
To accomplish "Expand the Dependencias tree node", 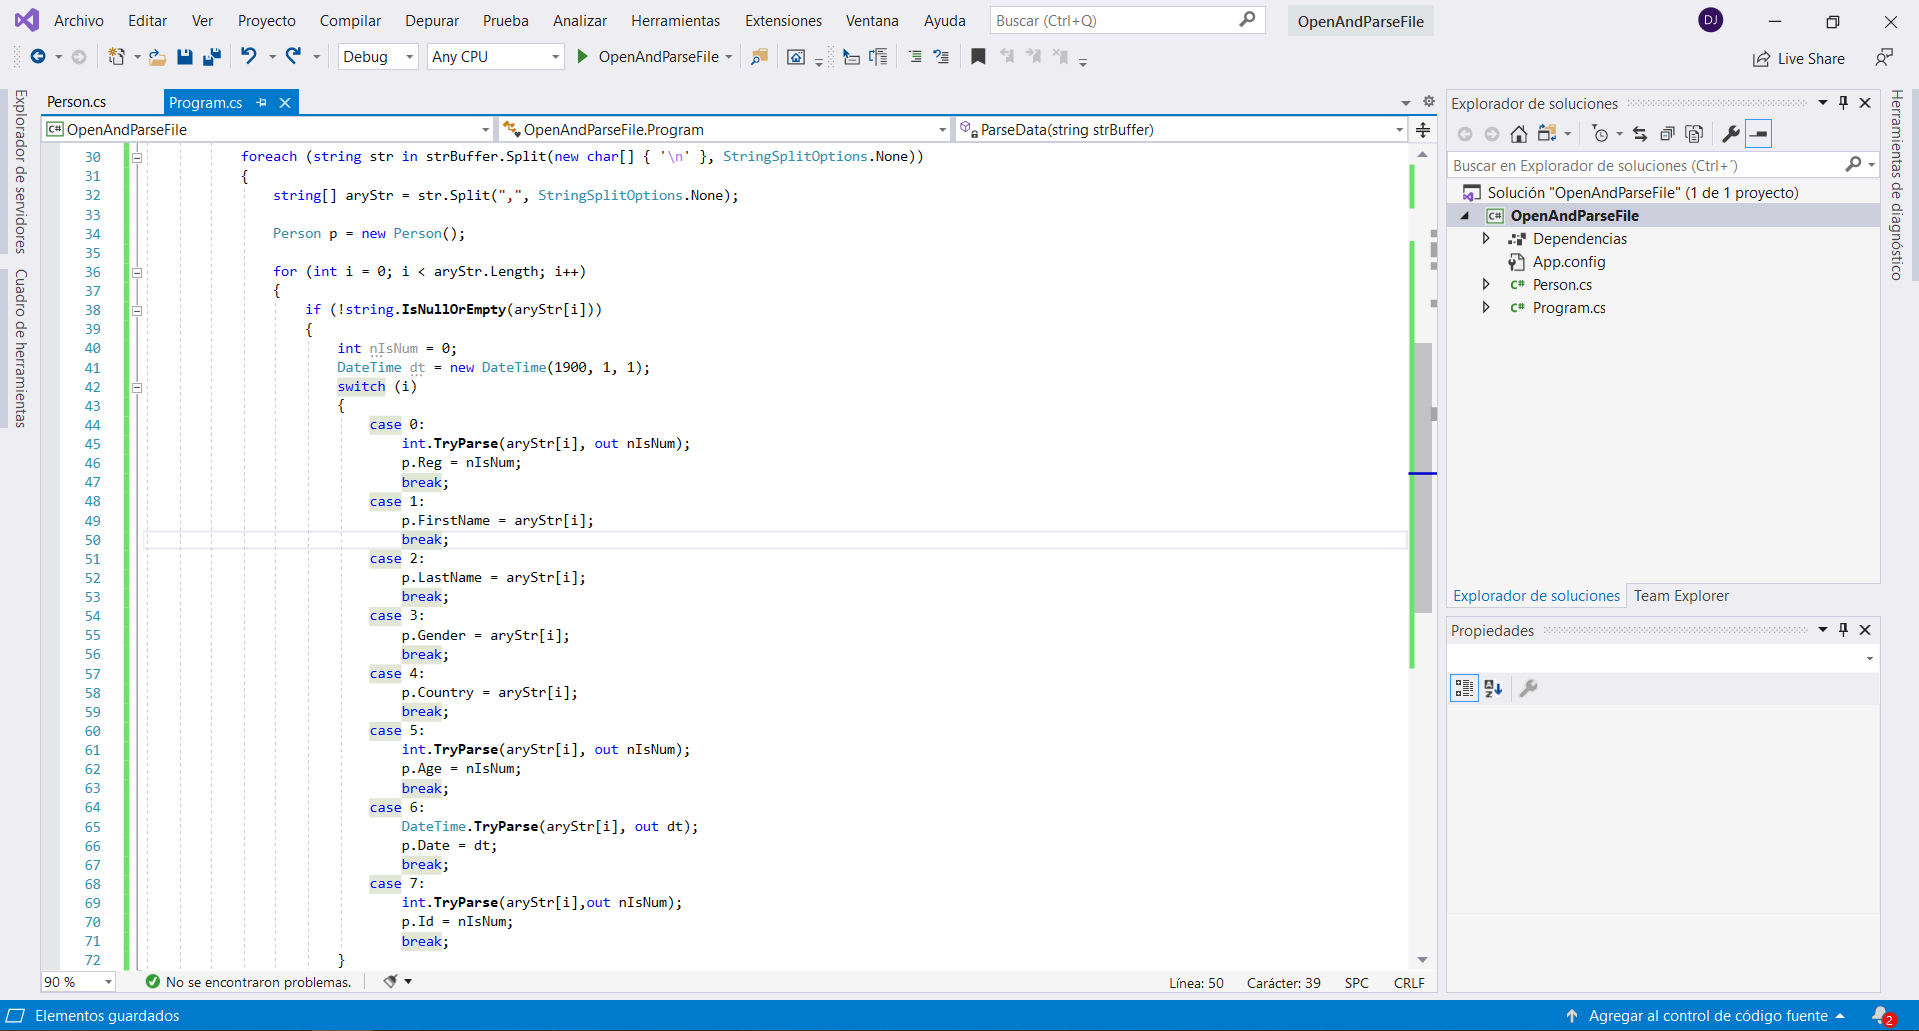I will click(1486, 239).
